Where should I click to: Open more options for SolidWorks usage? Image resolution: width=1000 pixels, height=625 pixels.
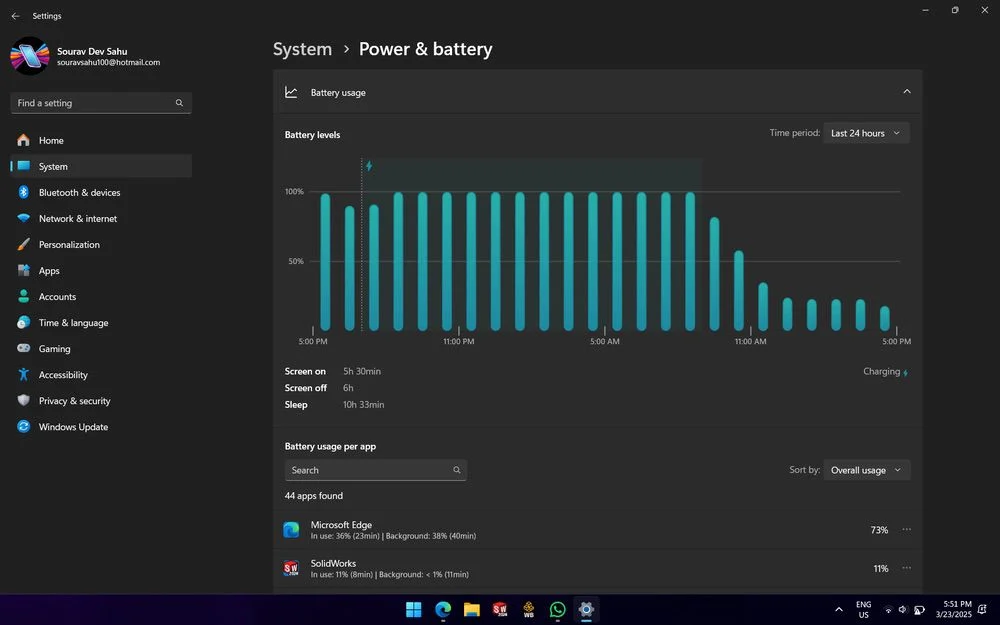click(906, 568)
